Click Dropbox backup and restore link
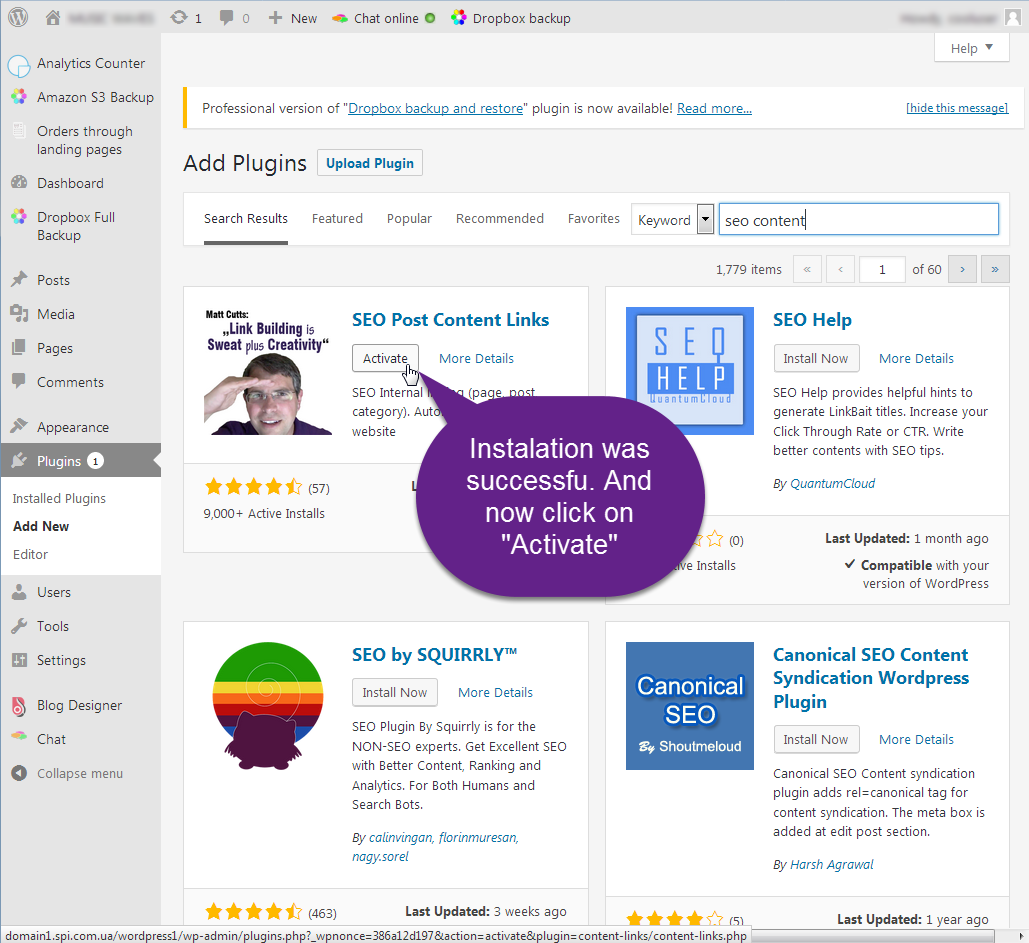The width and height of the screenshot is (1029, 943). click(435, 108)
